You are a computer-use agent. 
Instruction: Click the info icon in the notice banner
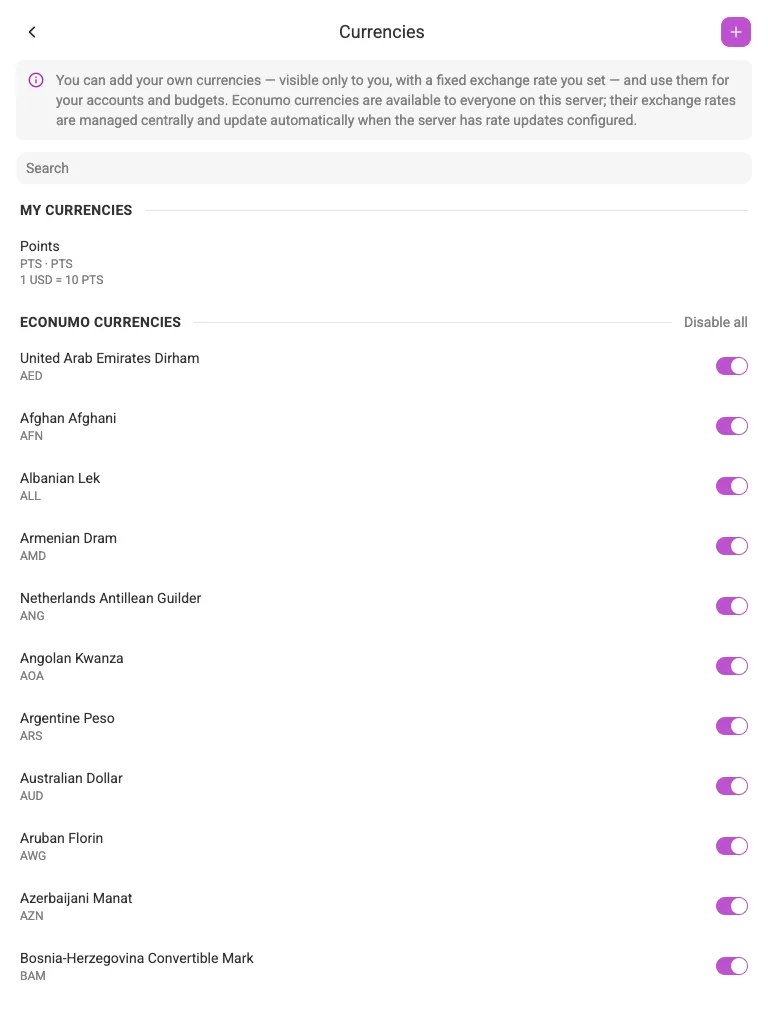pos(36,80)
